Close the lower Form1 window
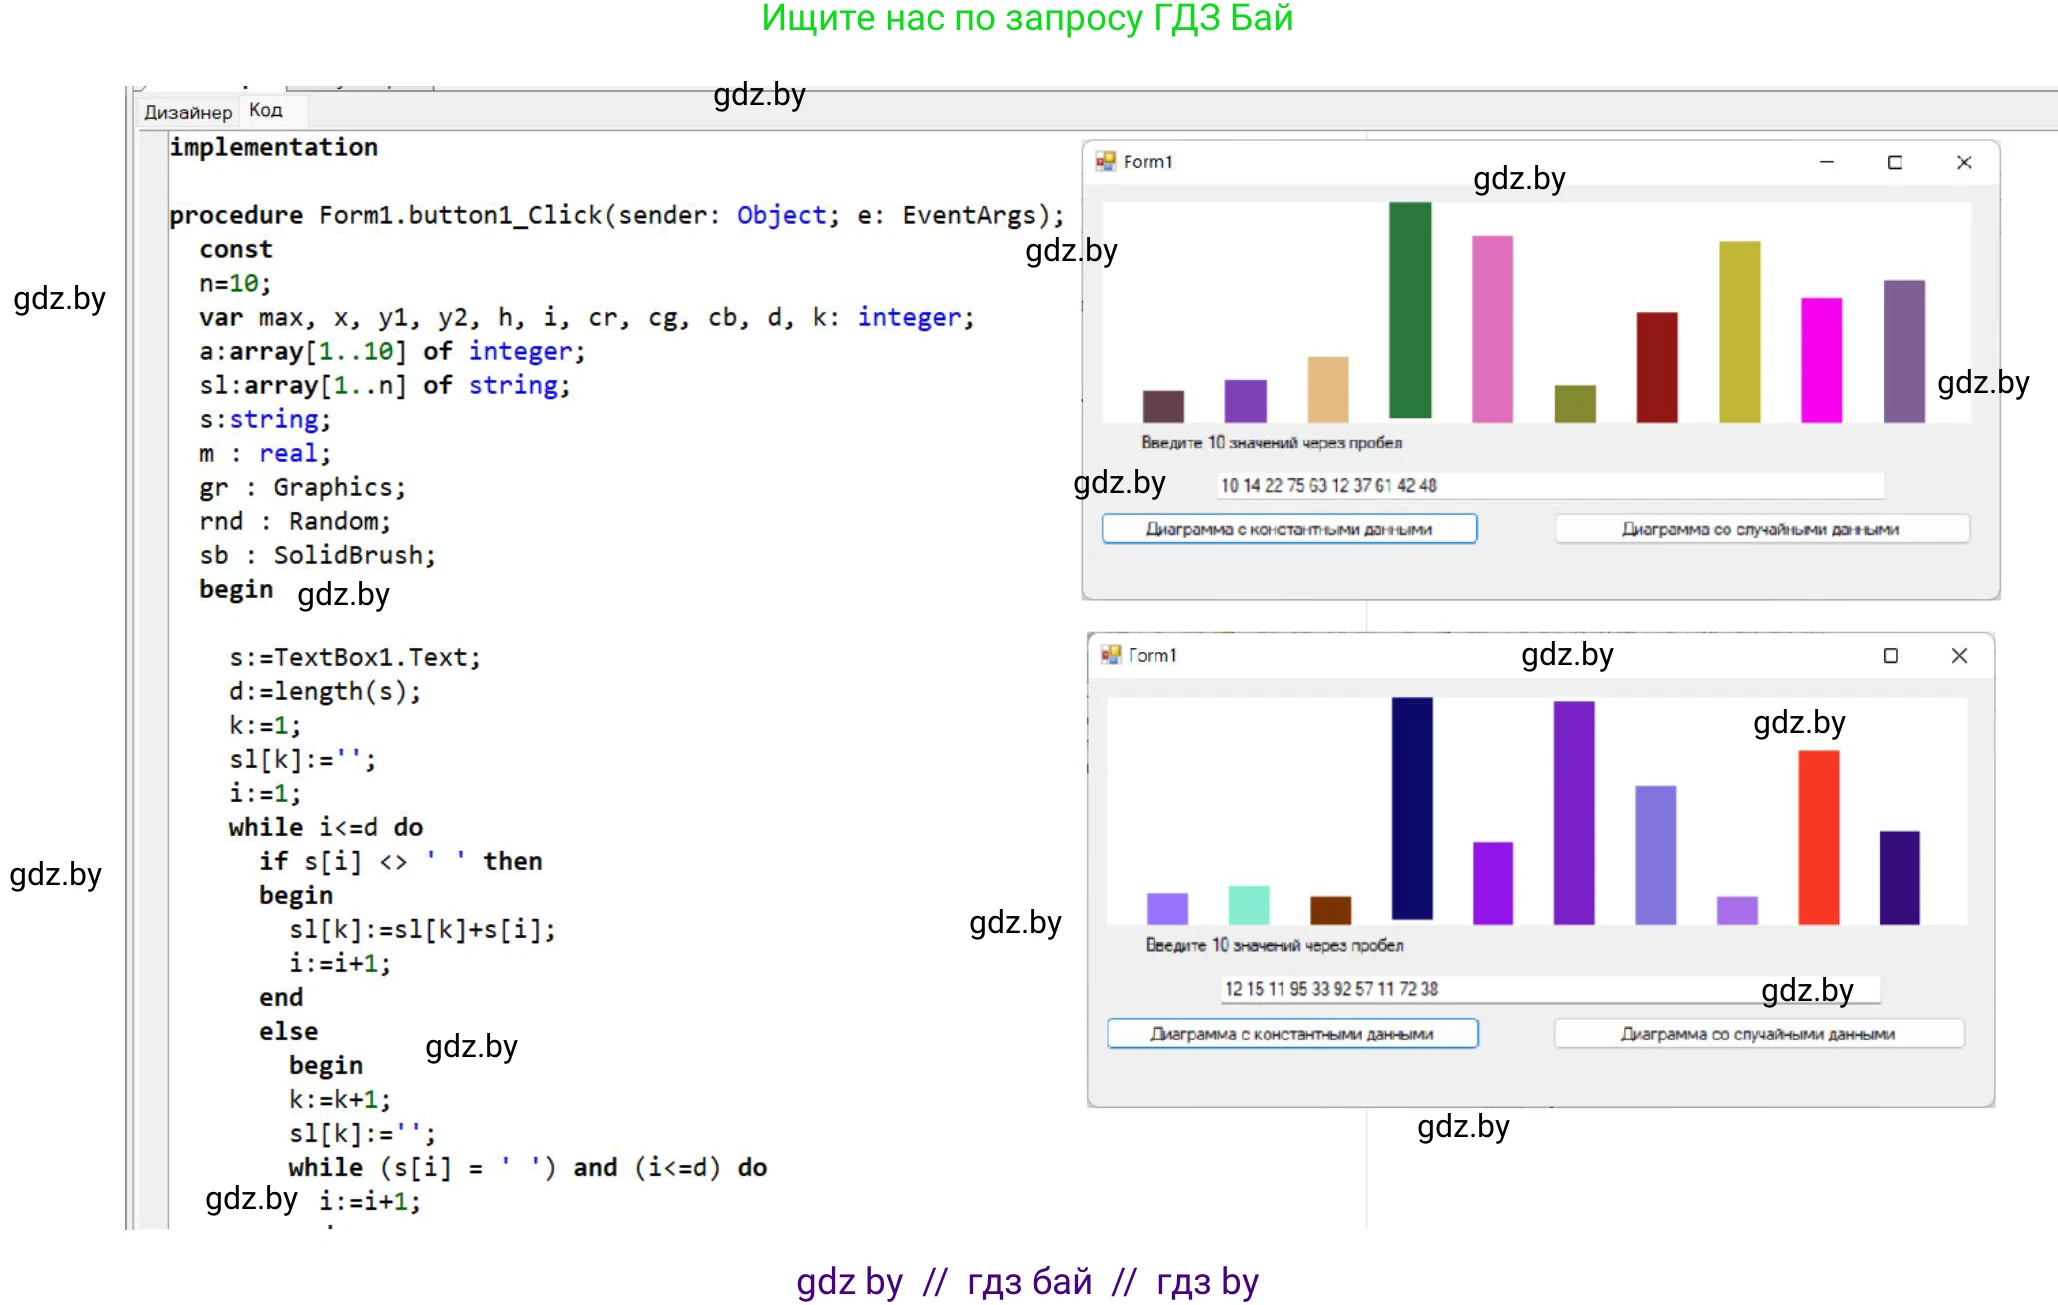Screen dimensions: 2058x1305 pyautogui.click(x=1959, y=656)
